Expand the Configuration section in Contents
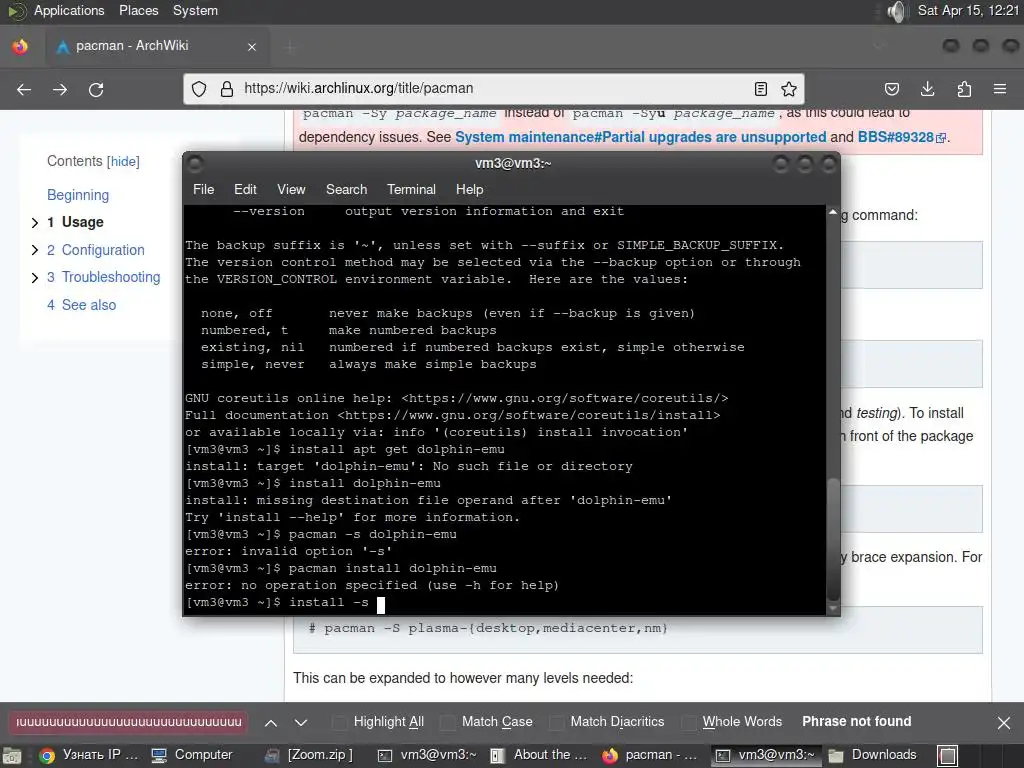Image resolution: width=1024 pixels, height=768 pixels. (x=35, y=250)
